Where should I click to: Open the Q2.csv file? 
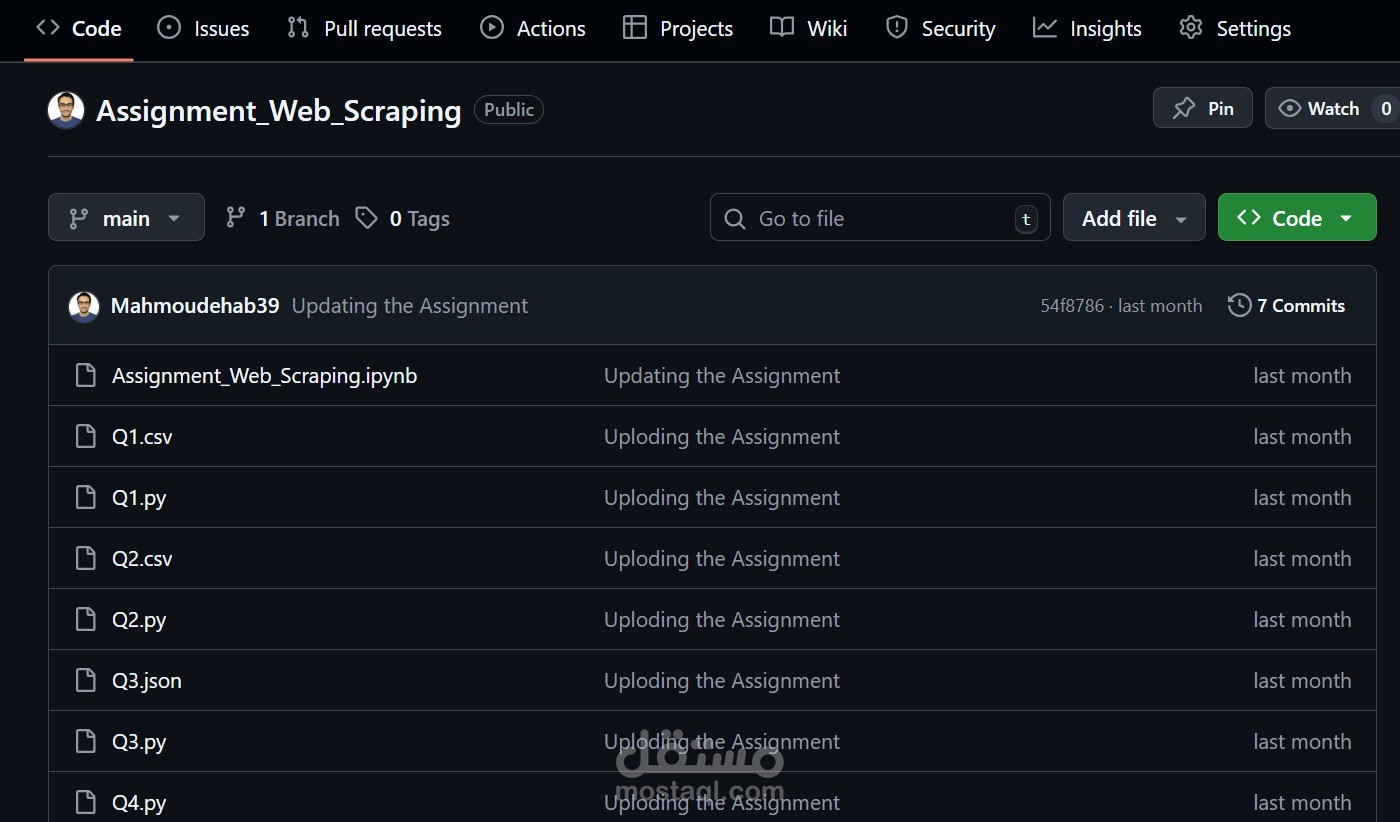pyautogui.click(x=142, y=559)
